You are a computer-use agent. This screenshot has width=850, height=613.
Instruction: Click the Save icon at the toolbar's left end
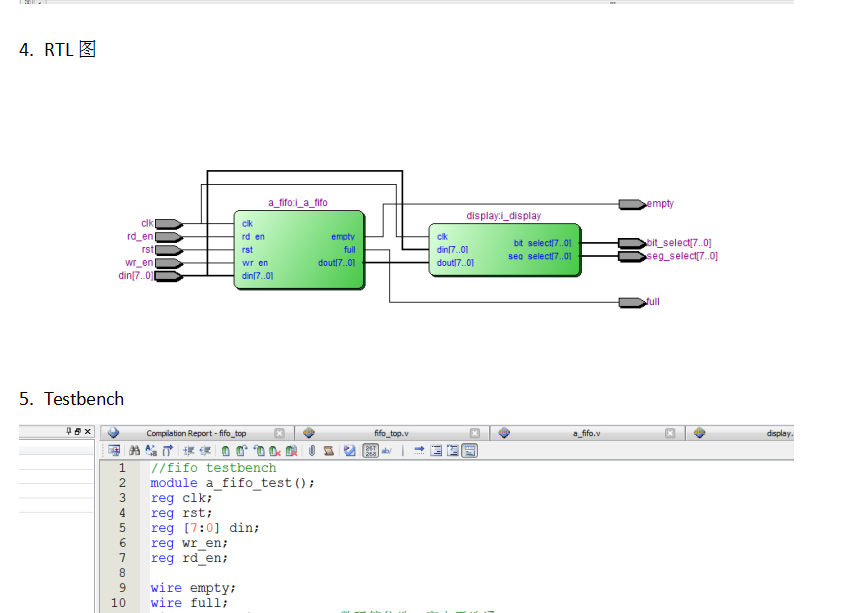(x=113, y=449)
